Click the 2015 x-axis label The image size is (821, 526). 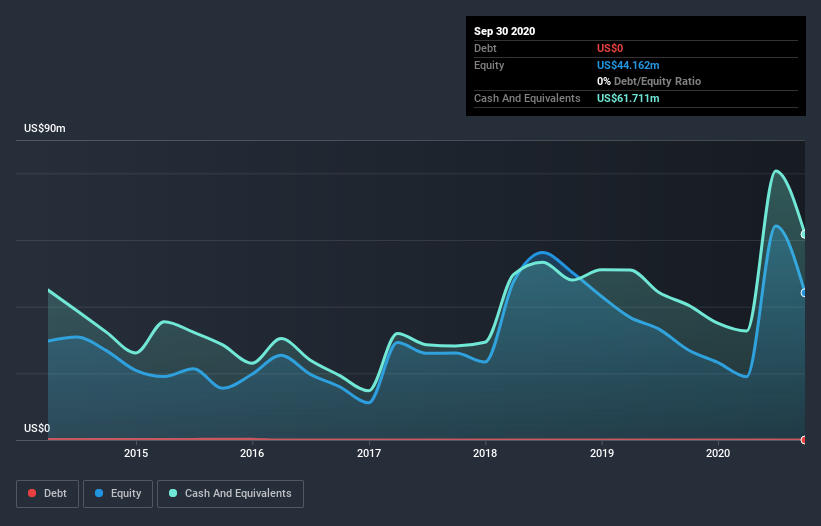(136, 453)
